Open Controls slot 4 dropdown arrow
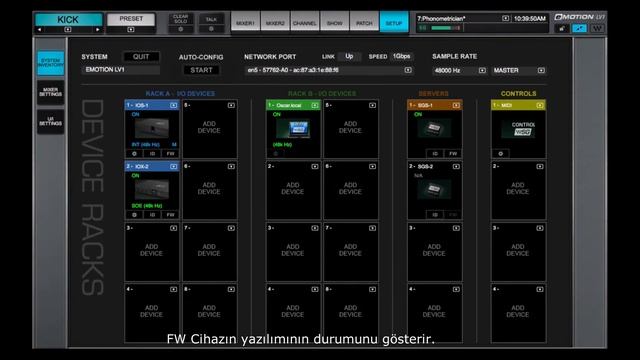Screen dimensions: 640x360 (540, 289)
